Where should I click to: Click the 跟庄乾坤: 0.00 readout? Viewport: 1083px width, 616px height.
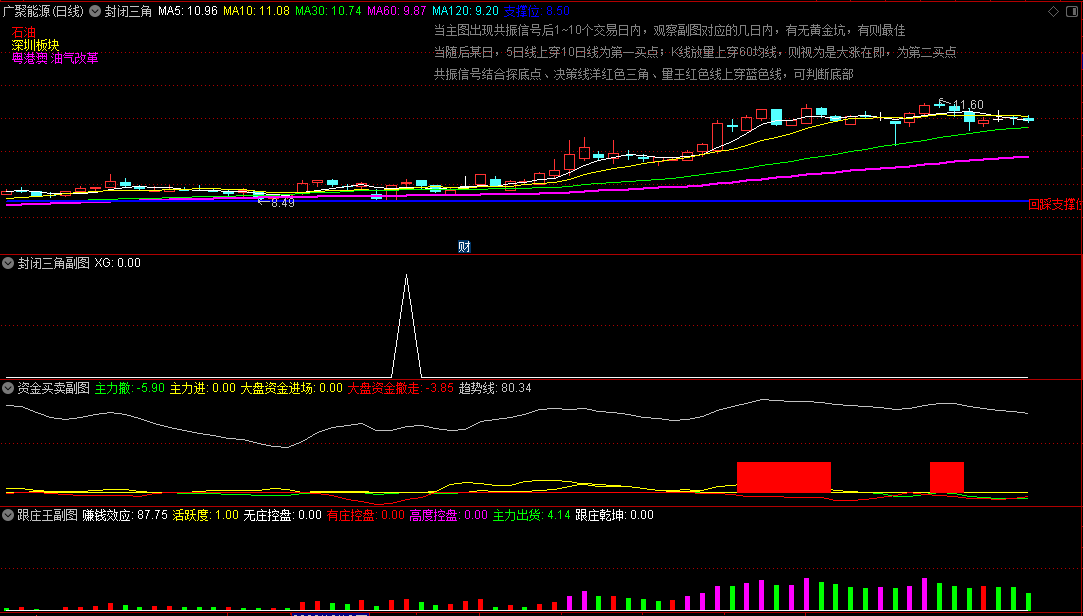[614, 514]
